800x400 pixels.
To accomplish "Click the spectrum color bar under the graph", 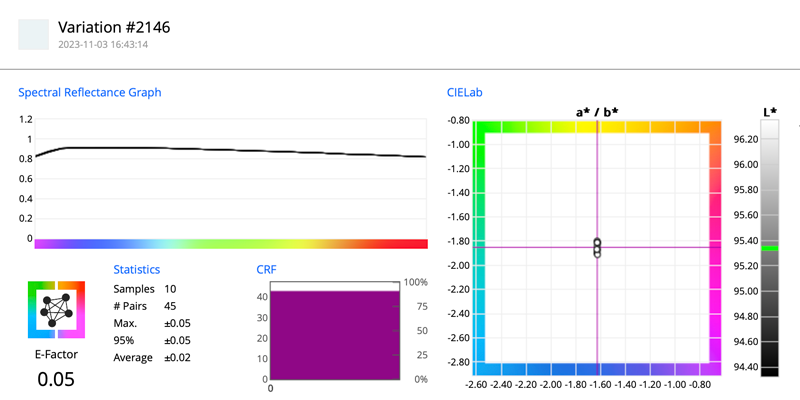I will (x=231, y=244).
